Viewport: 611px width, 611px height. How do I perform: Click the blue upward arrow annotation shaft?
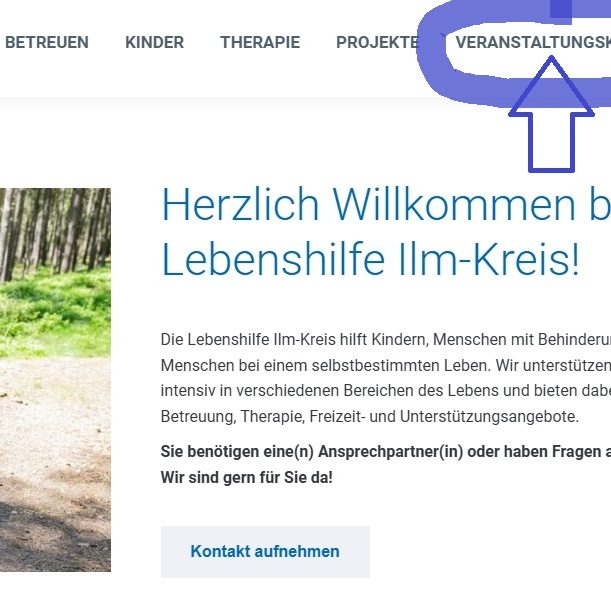(x=551, y=142)
